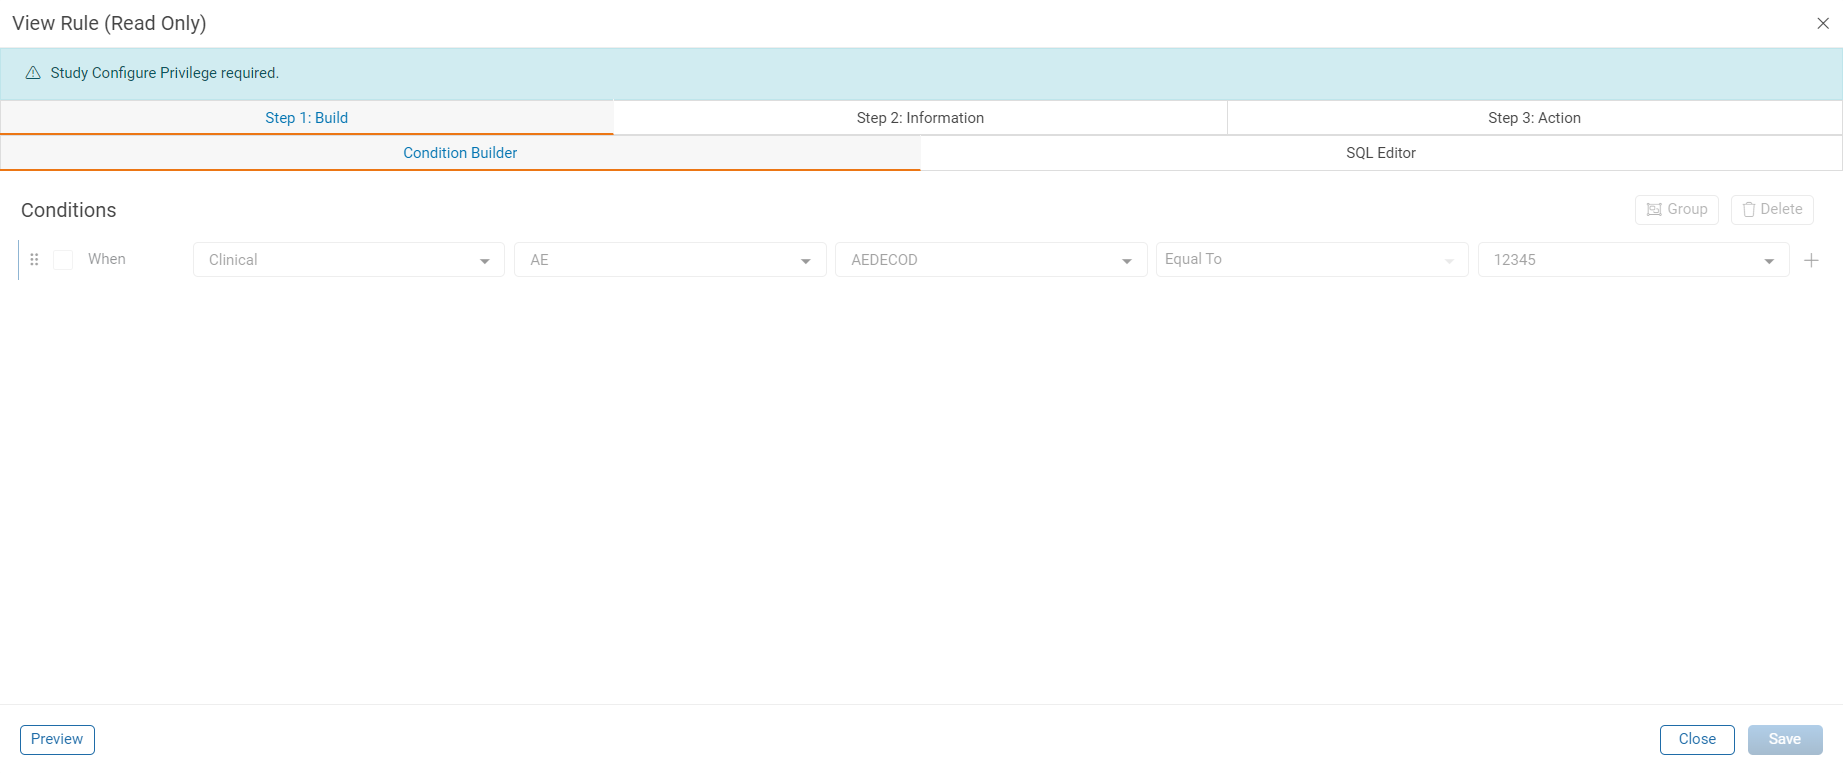
Task: Click the Conditions heading
Action: 69,210
